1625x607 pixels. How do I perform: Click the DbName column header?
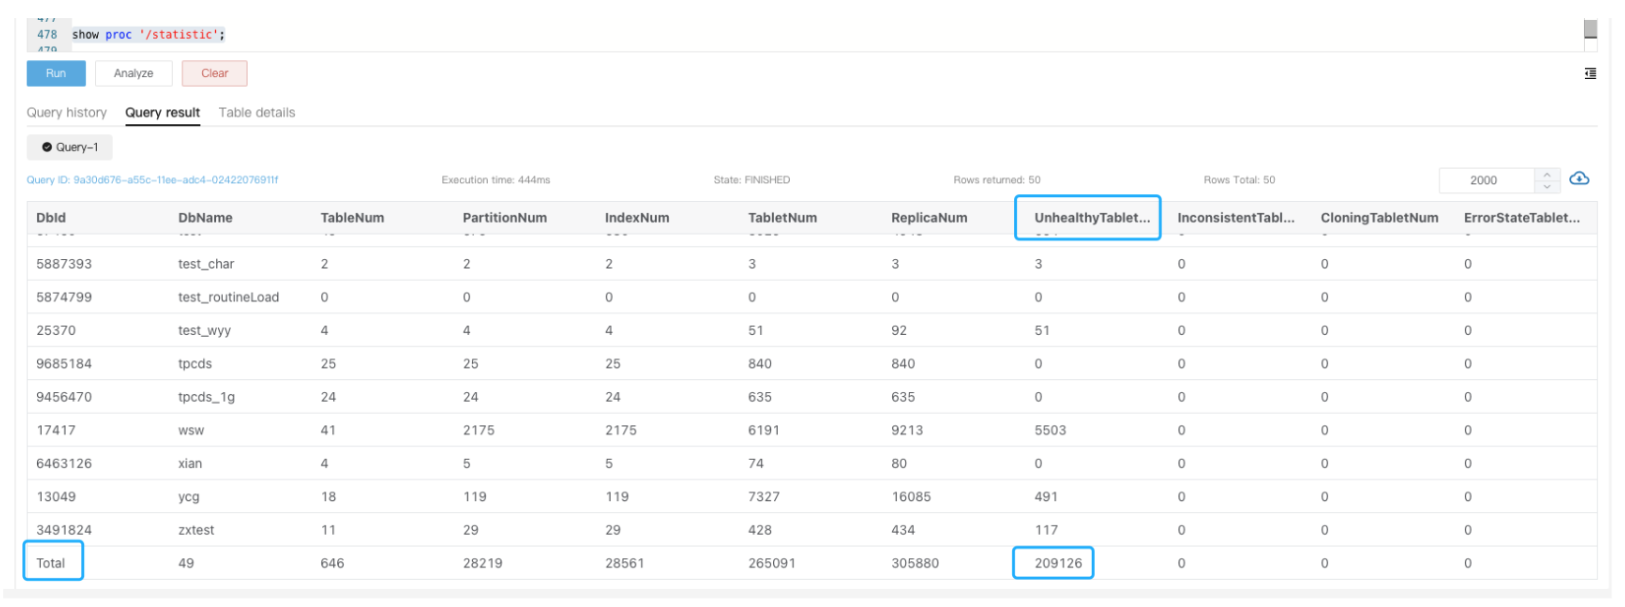(205, 217)
